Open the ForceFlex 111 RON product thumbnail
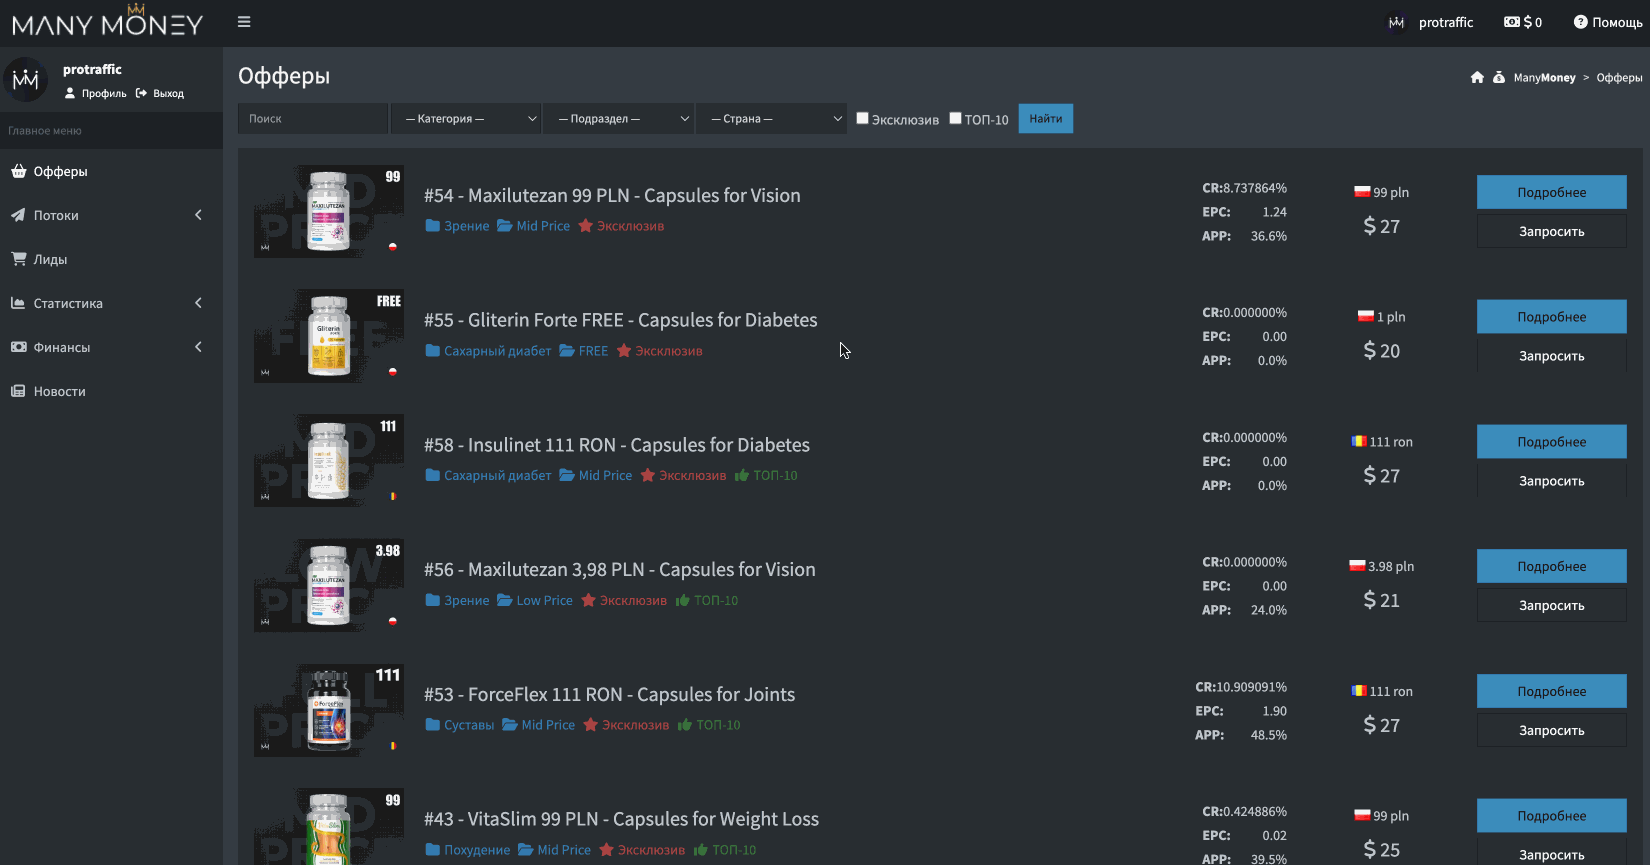The image size is (1650, 865). pos(329,710)
